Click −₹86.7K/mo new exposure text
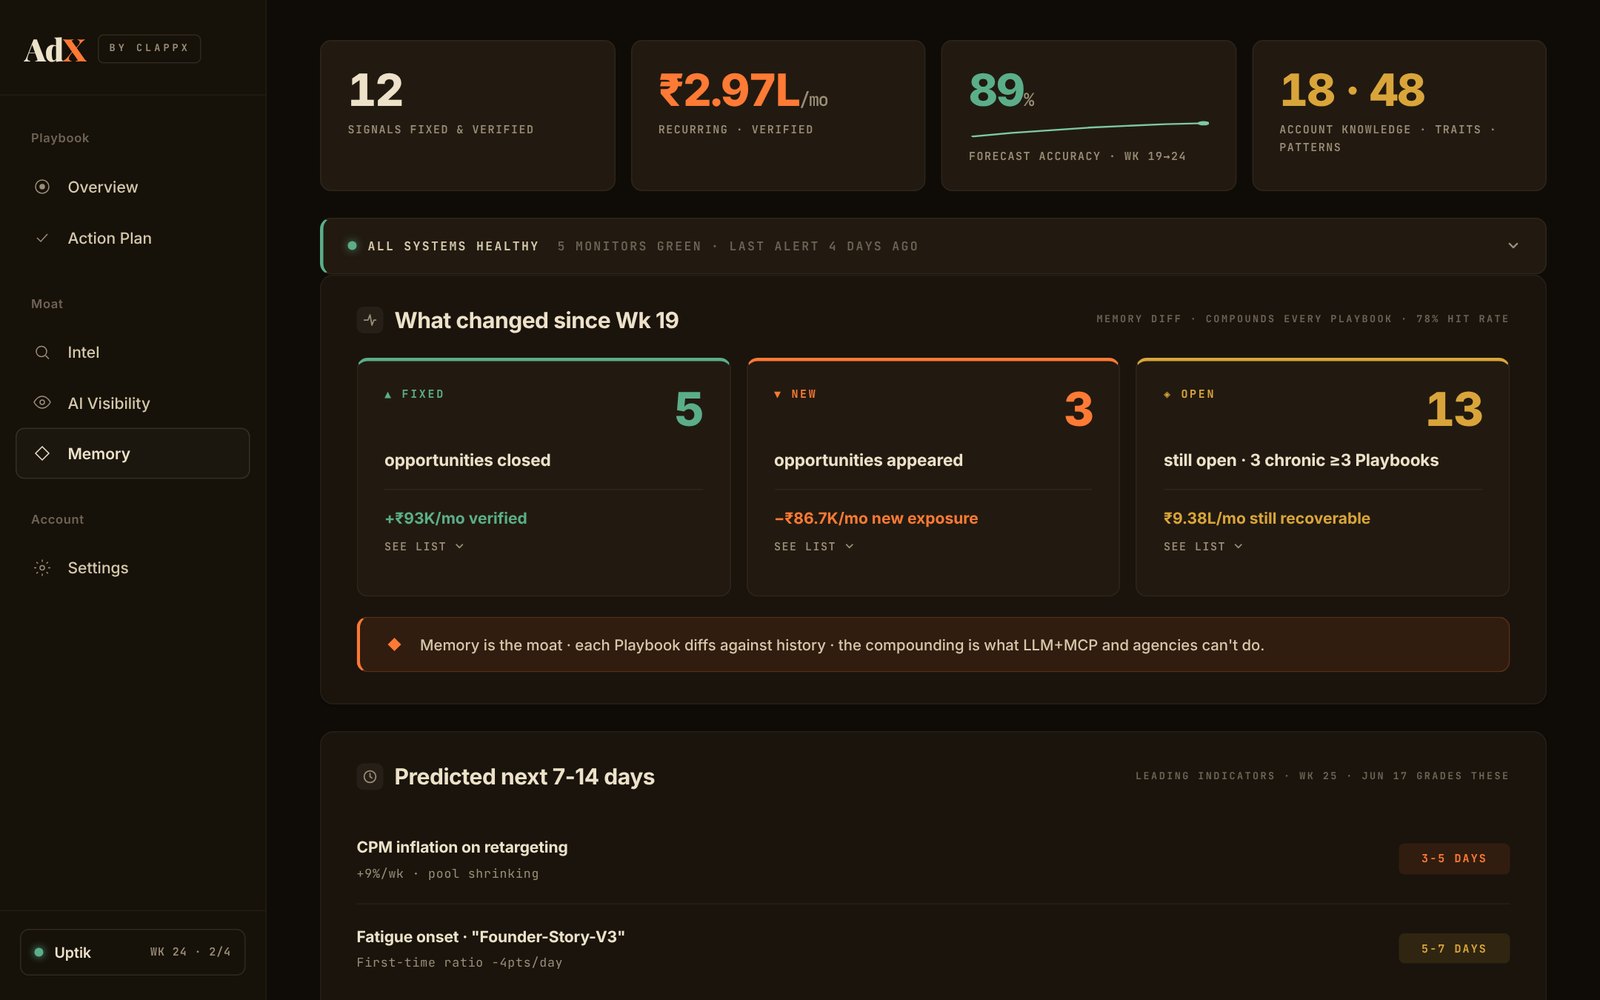1600x1000 pixels. (876, 518)
